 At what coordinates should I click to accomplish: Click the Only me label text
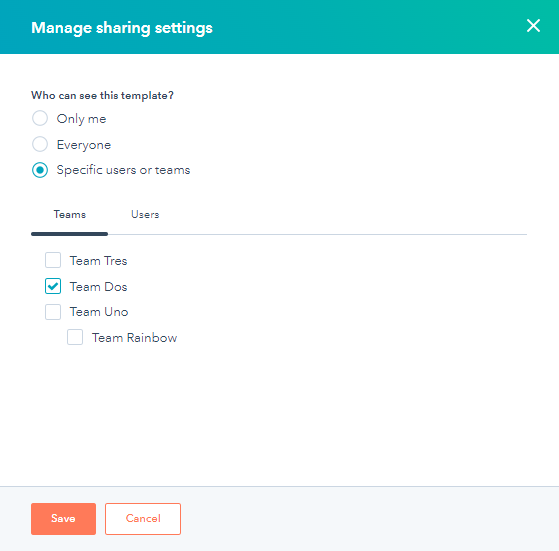point(82,119)
